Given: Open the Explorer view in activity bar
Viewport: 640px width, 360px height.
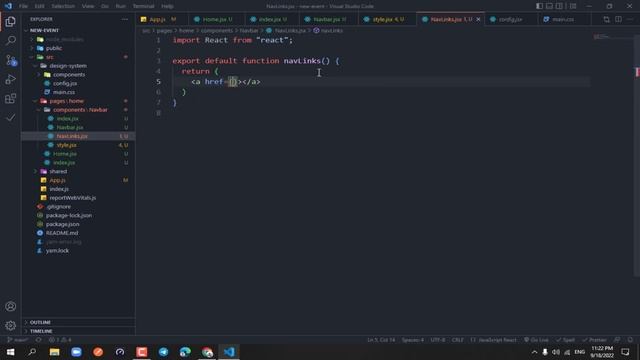Looking at the screenshot, I should click(11, 22).
